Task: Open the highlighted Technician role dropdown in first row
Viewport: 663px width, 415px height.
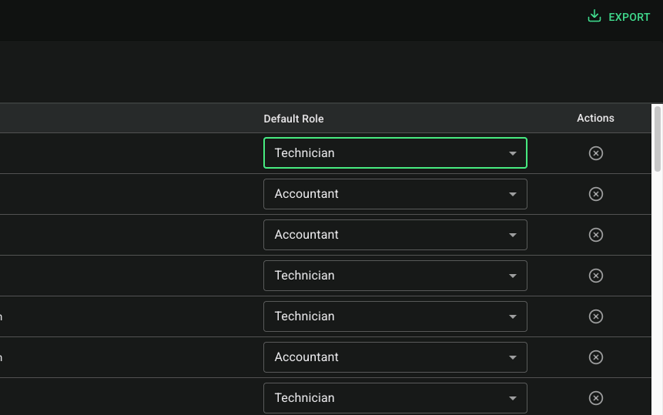Action: [395, 153]
